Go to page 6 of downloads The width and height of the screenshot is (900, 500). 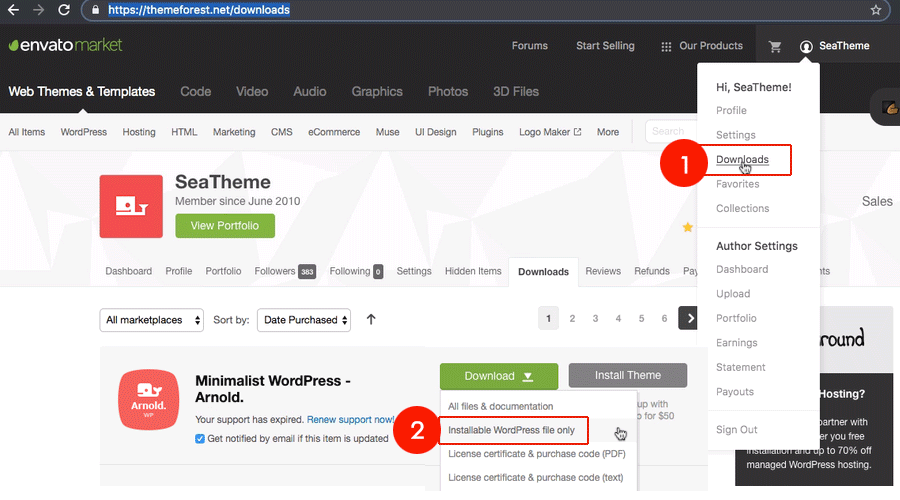664,319
